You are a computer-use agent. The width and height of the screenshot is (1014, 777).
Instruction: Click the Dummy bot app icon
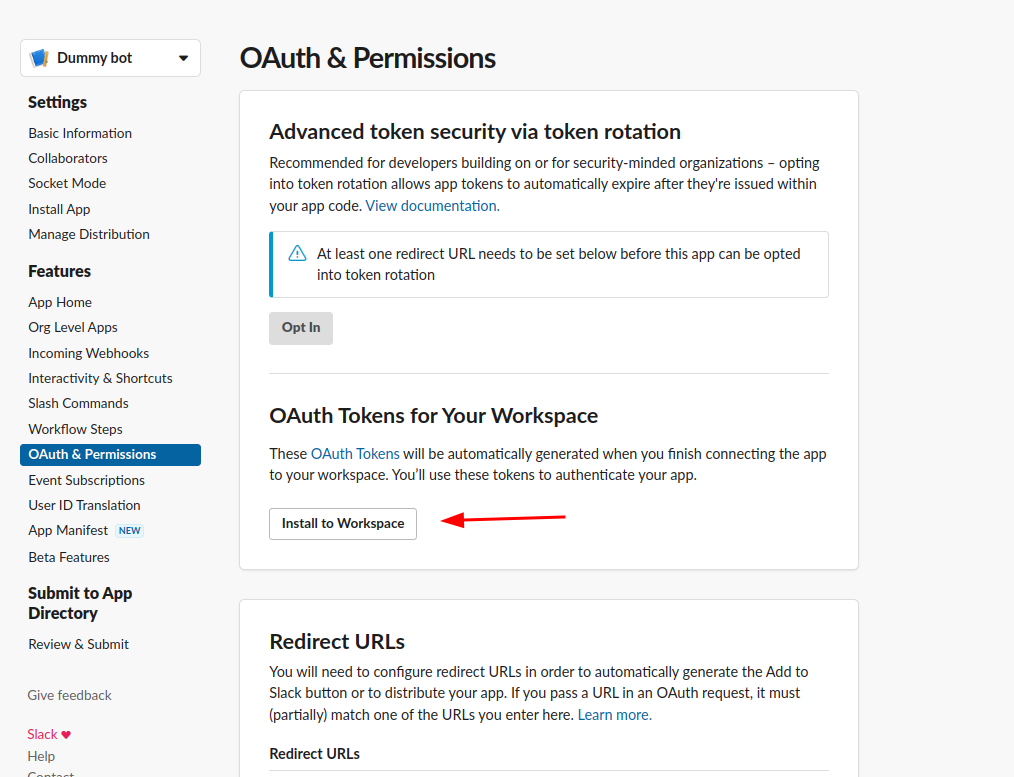(40, 58)
